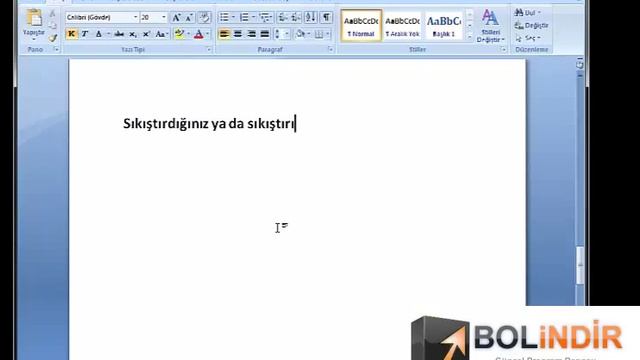Apply the Aralık Yok style
This screenshot has height=360, width=640.
click(402, 25)
